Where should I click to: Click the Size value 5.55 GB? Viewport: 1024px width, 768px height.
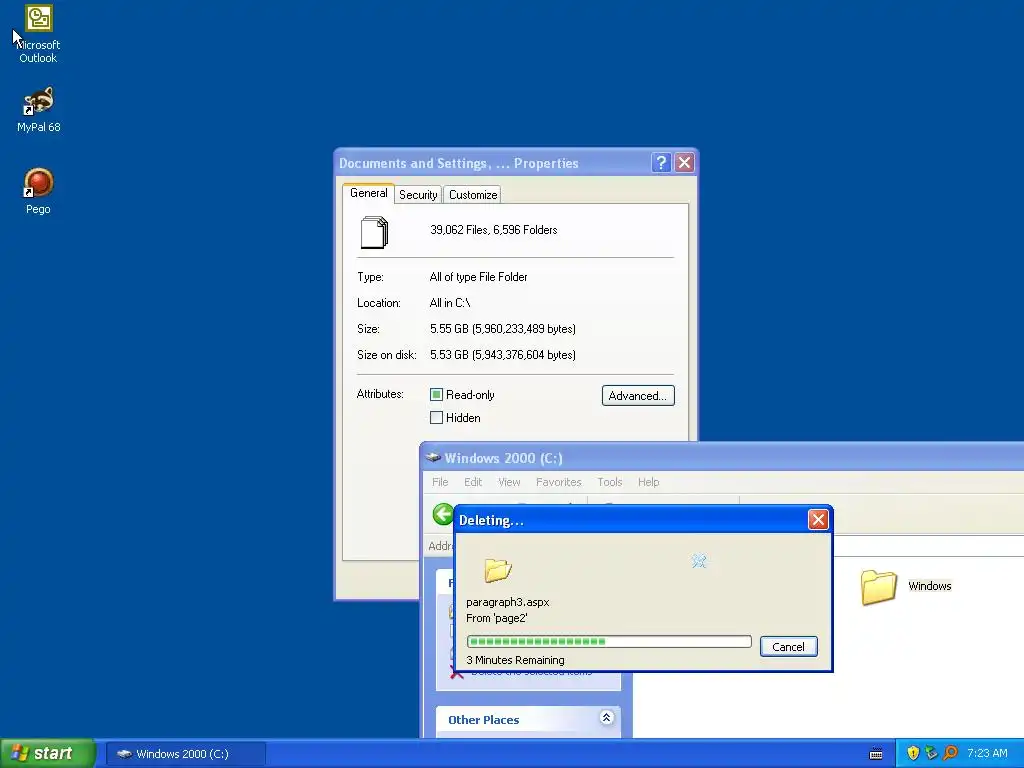[503, 328]
